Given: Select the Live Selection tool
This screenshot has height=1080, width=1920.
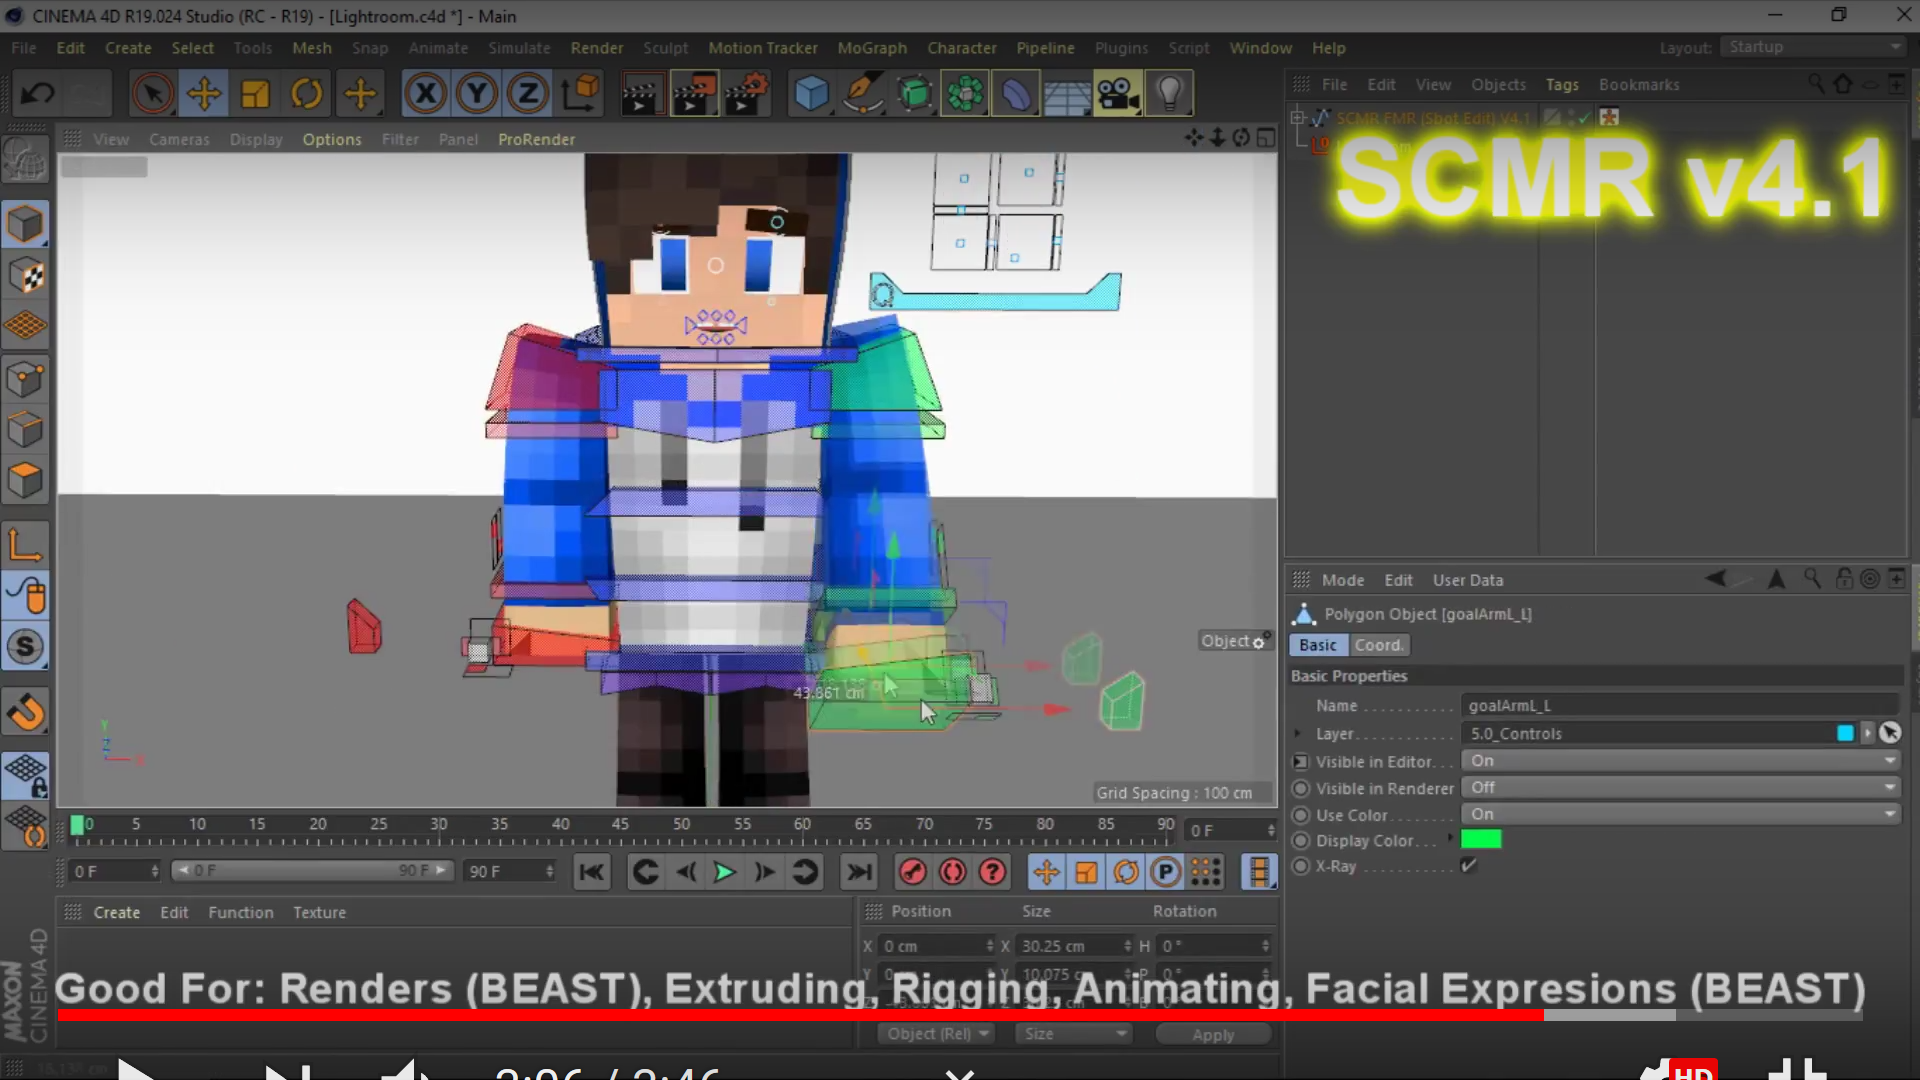Looking at the screenshot, I should 152,94.
